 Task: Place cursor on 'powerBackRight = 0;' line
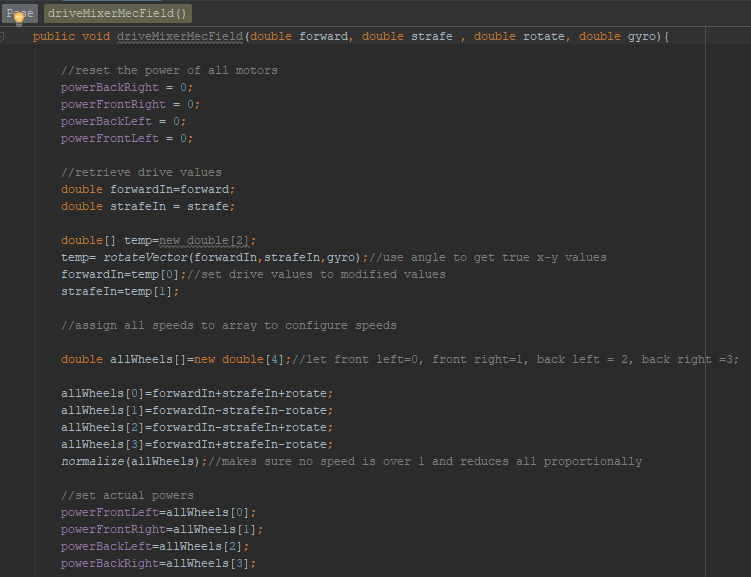pyautogui.click(x=127, y=88)
